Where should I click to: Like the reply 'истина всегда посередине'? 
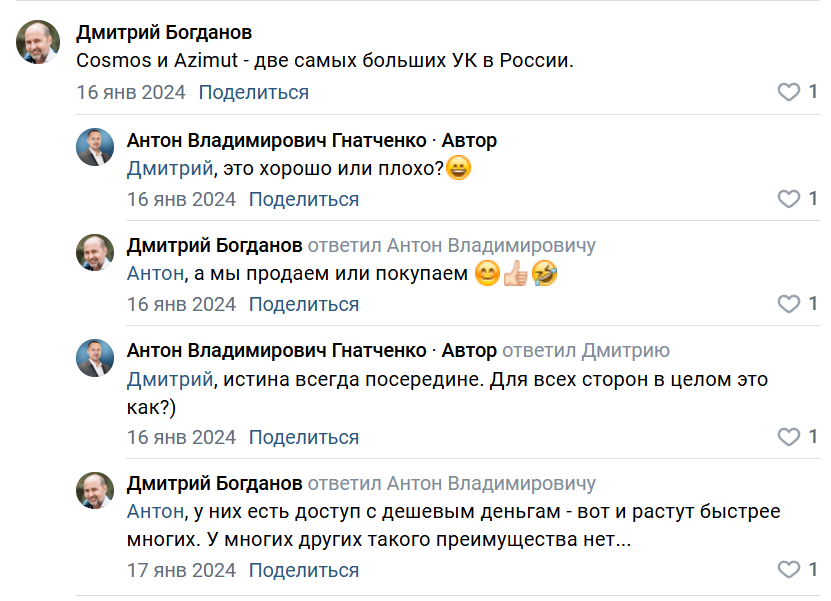789,437
